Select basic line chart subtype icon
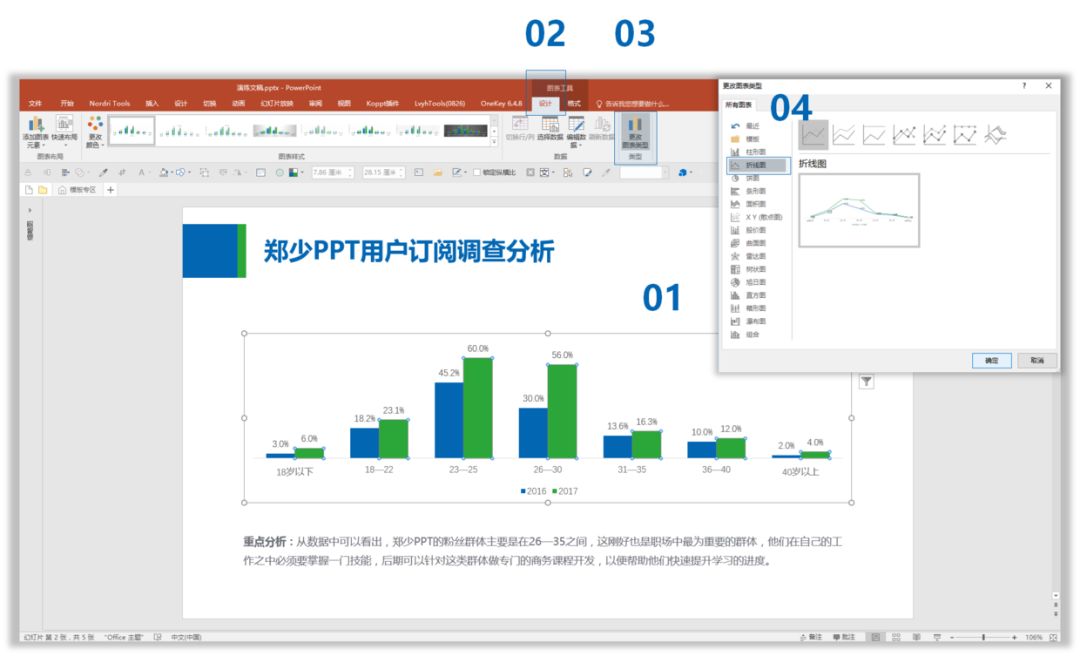The height and width of the screenshot is (656, 1080). click(813, 134)
